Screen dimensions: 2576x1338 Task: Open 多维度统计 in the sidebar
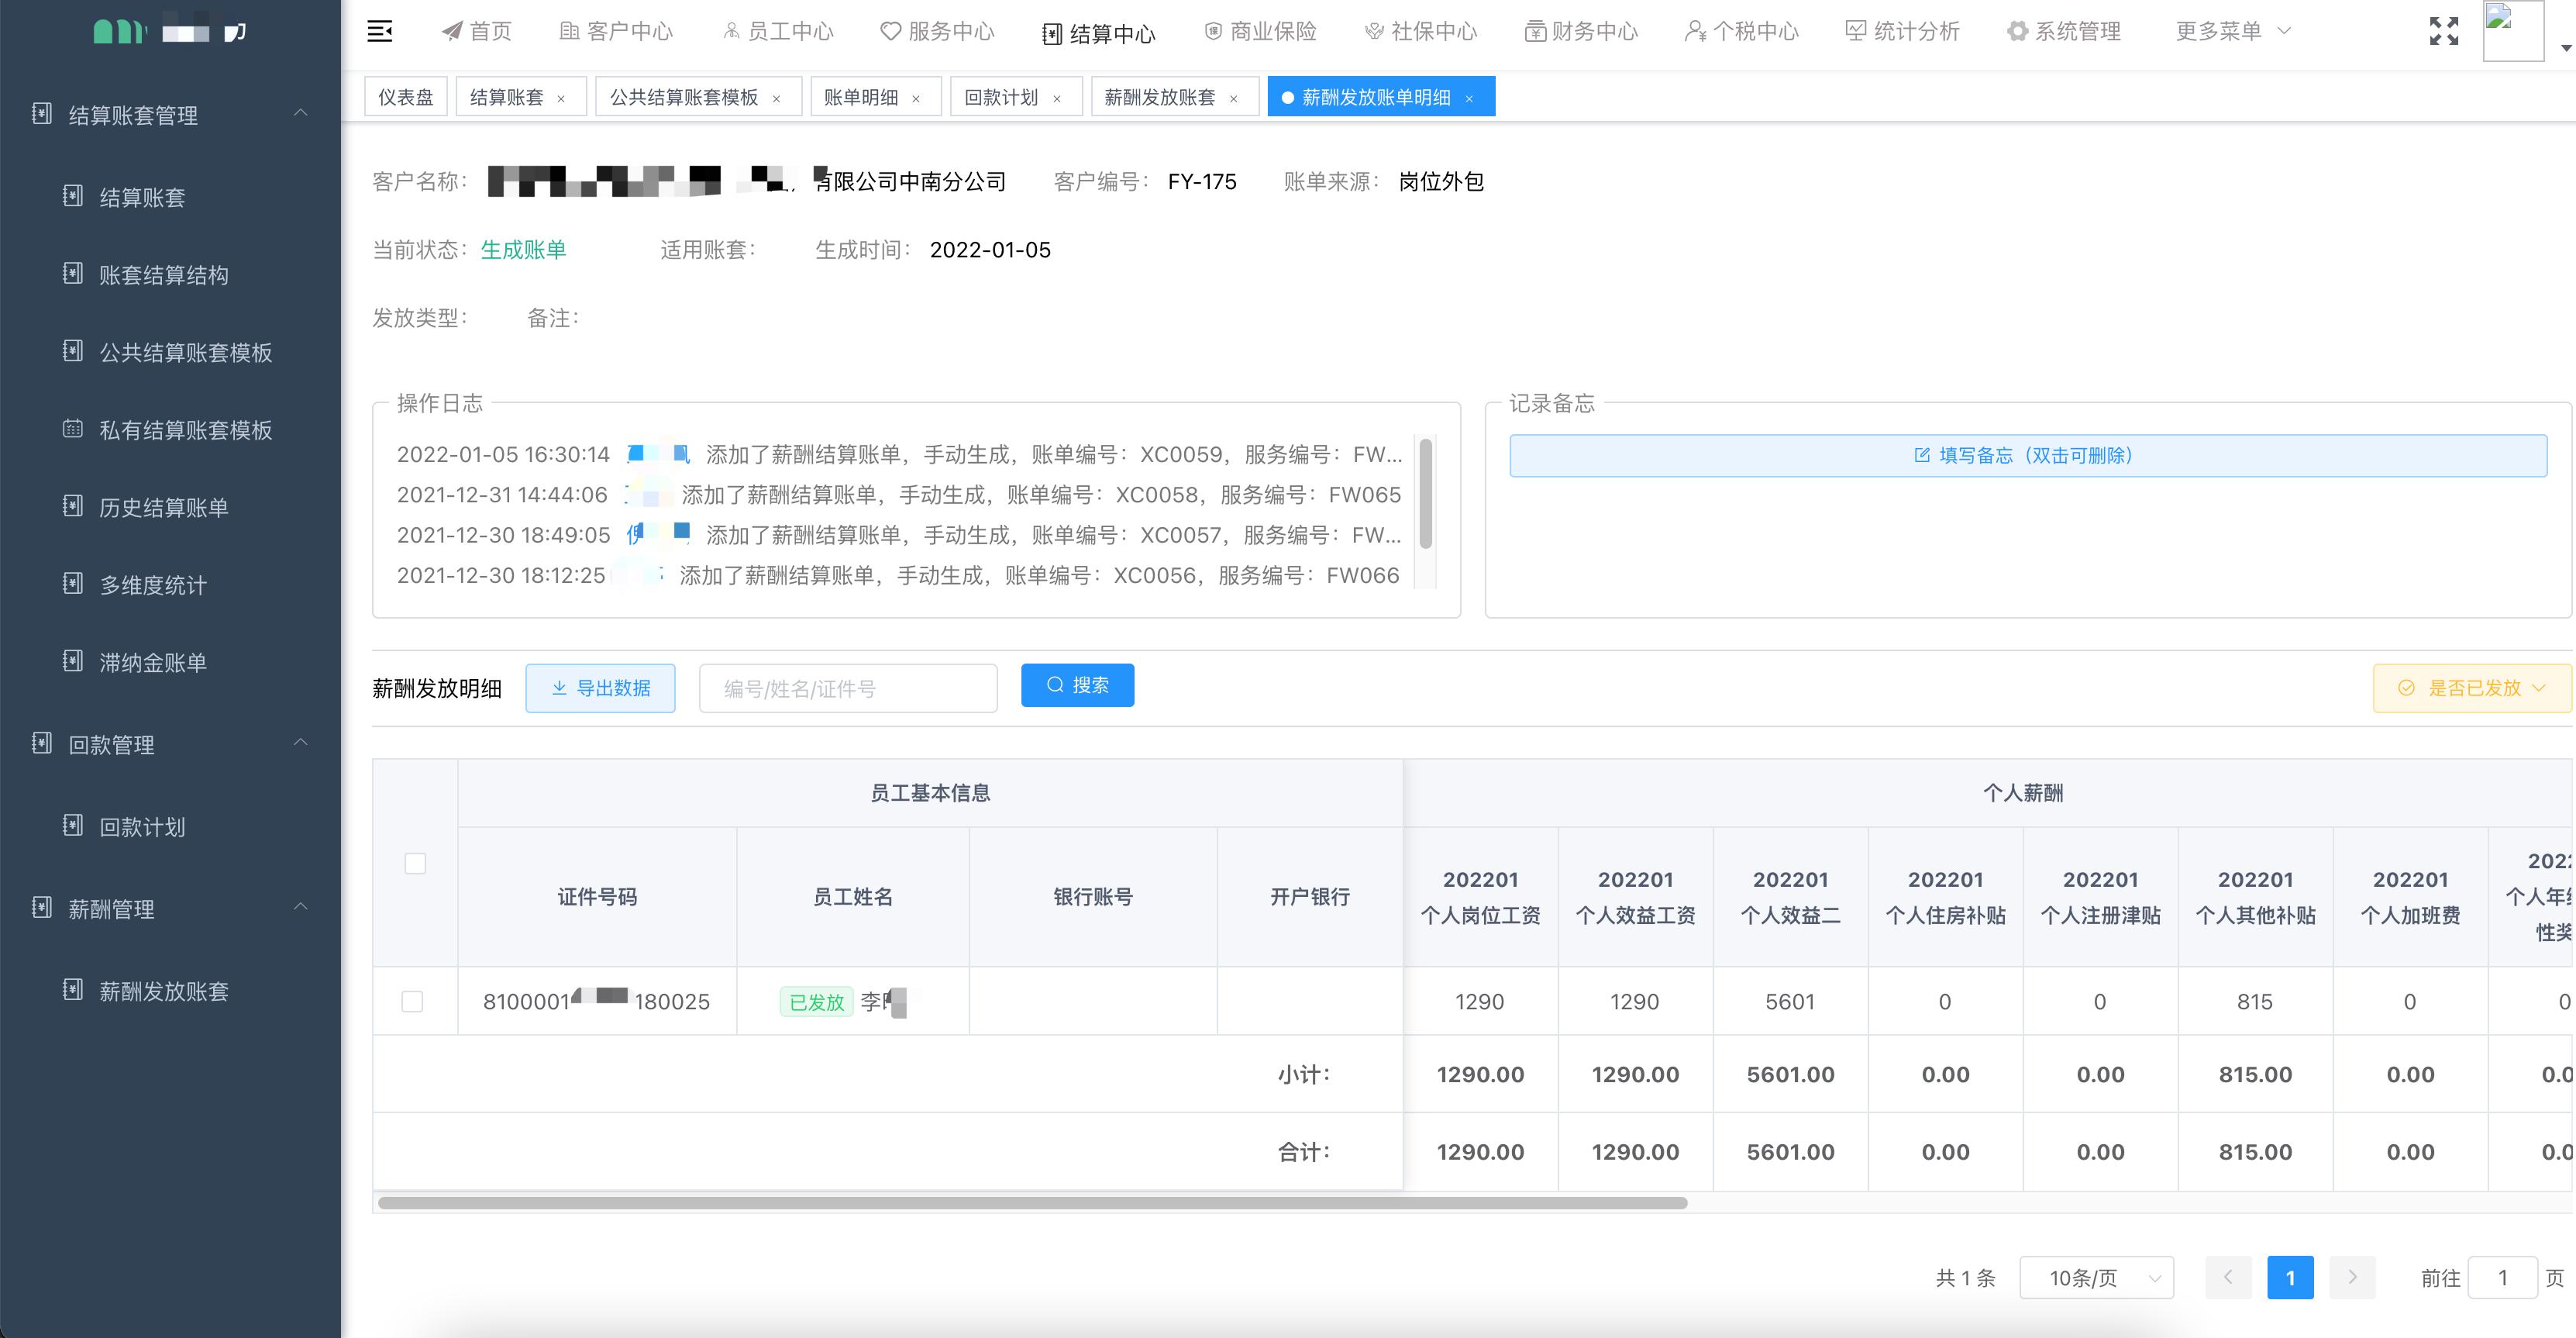152,586
